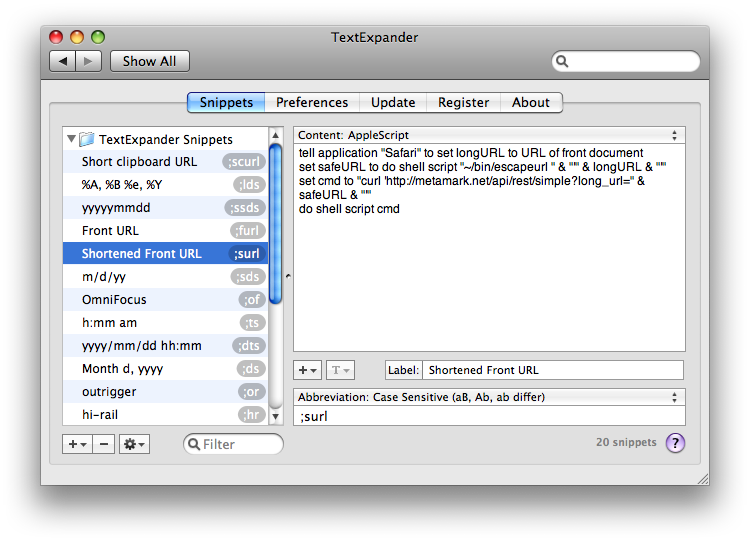Click the ;furl abbreviation badge

[248, 231]
